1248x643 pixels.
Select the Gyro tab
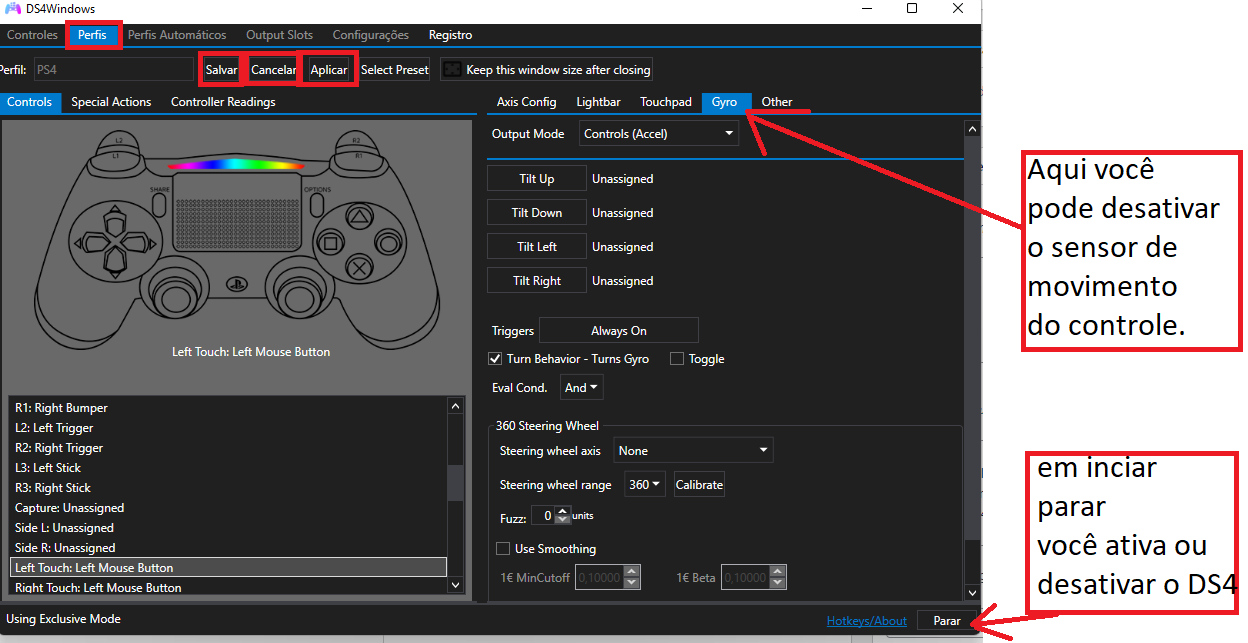click(725, 102)
